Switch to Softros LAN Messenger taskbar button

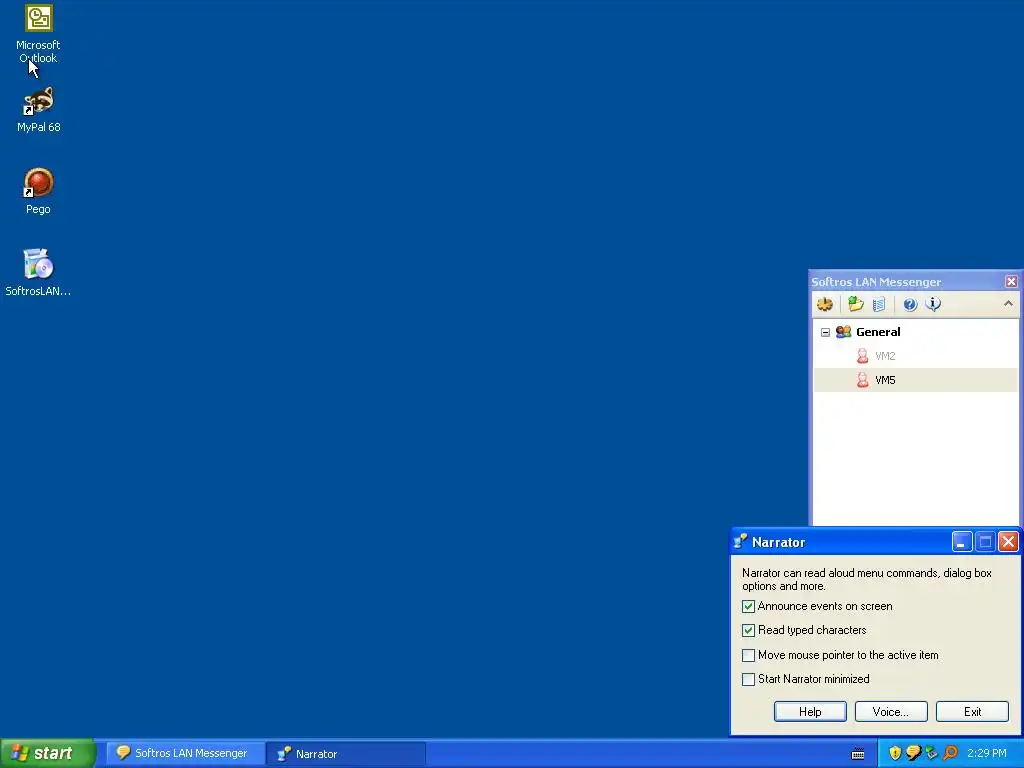(x=183, y=753)
